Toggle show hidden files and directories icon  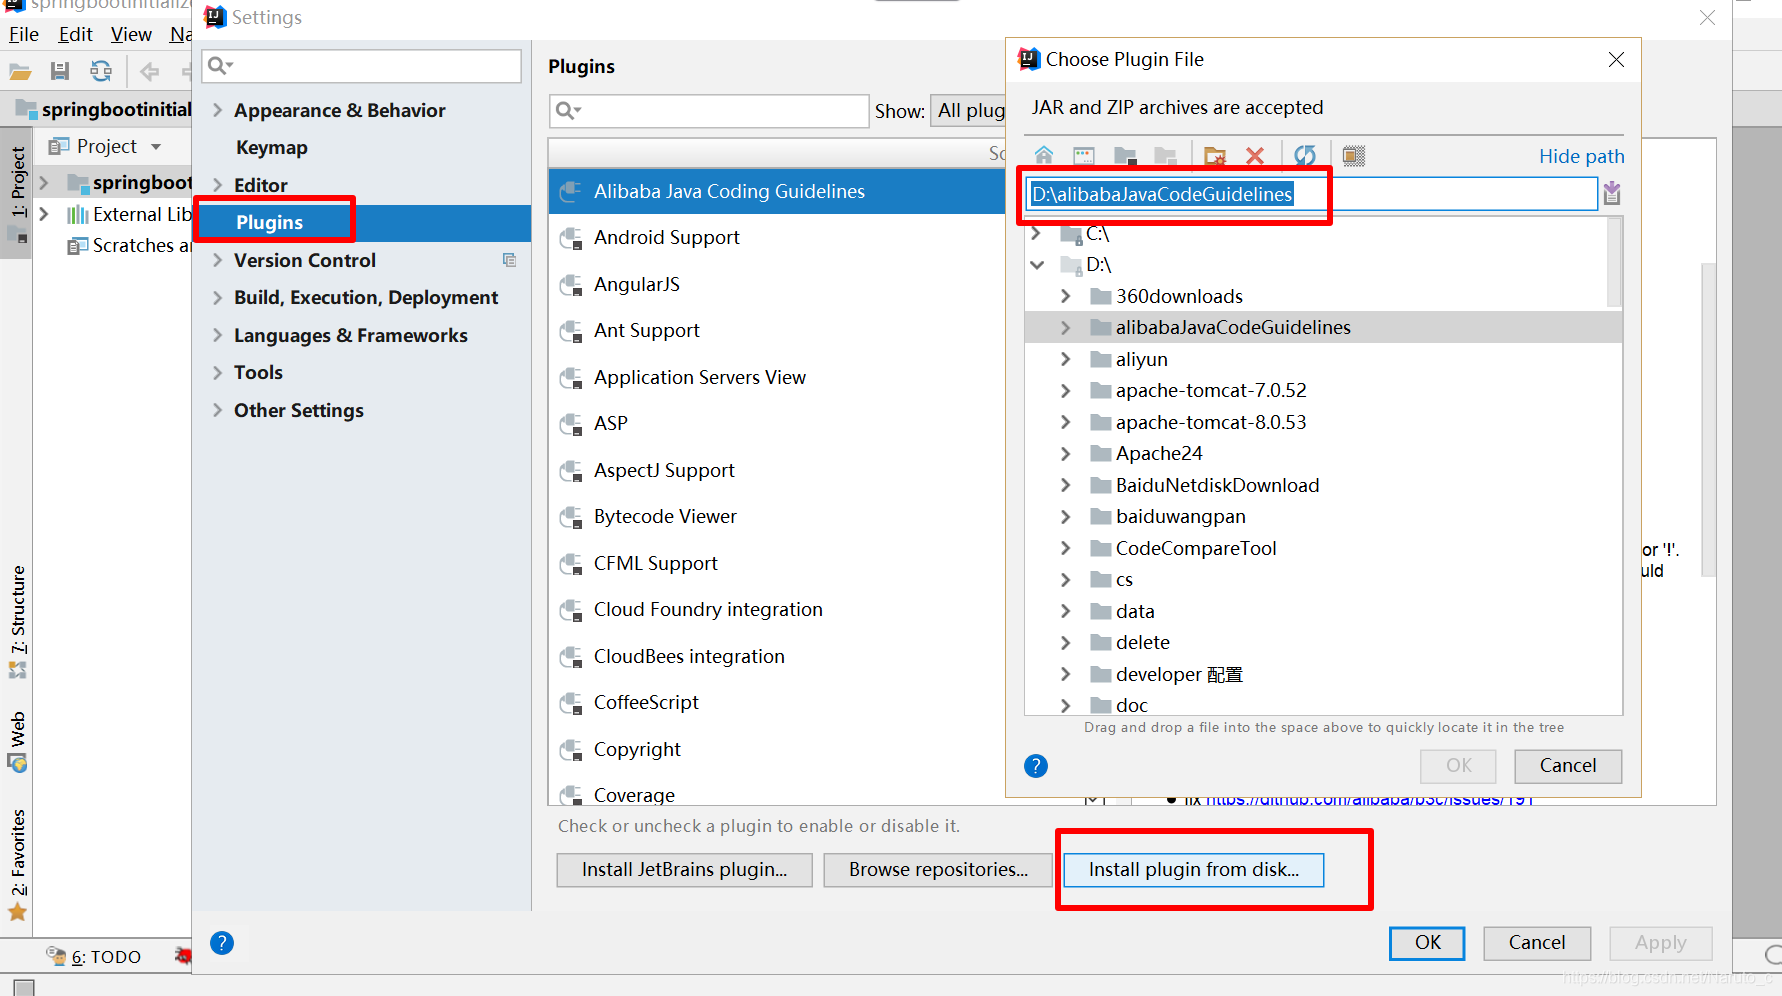coord(1354,155)
